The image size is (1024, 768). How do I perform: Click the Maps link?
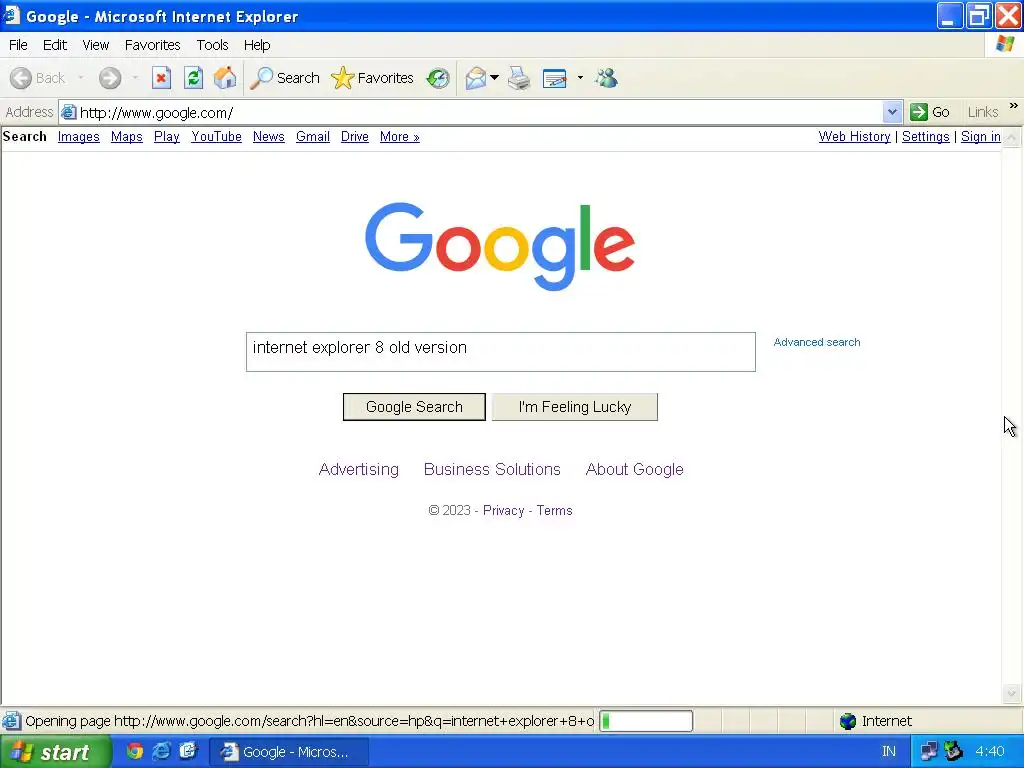127,136
